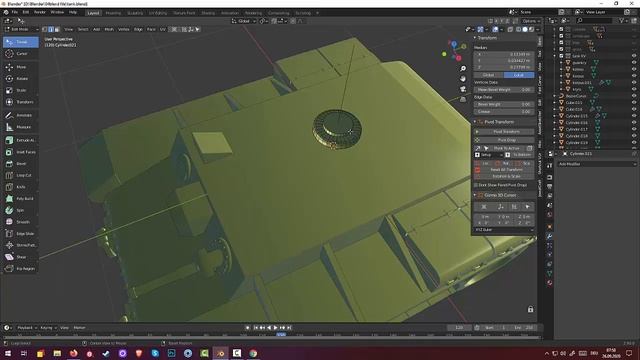The image size is (640, 360).
Task: Select the Edge Slide tool
Action: click(20, 234)
